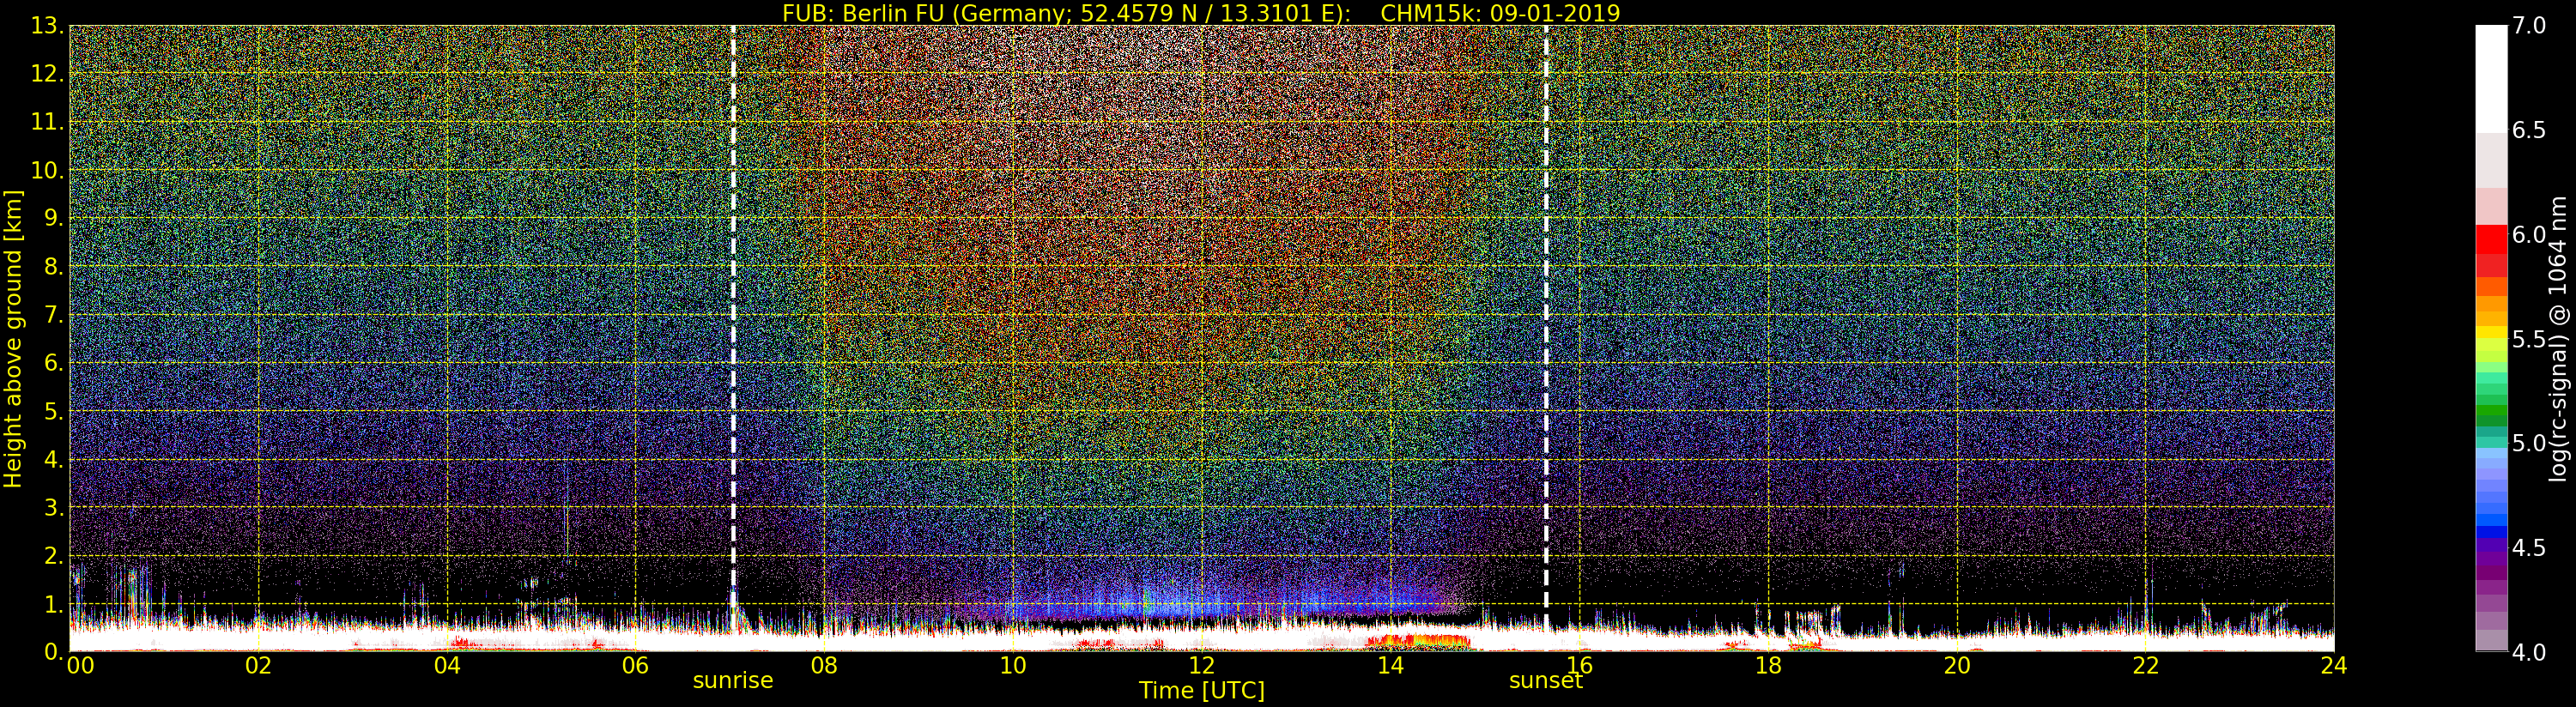
Task: Click the colorbar tick value 6.5
Action: click(x=2529, y=130)
